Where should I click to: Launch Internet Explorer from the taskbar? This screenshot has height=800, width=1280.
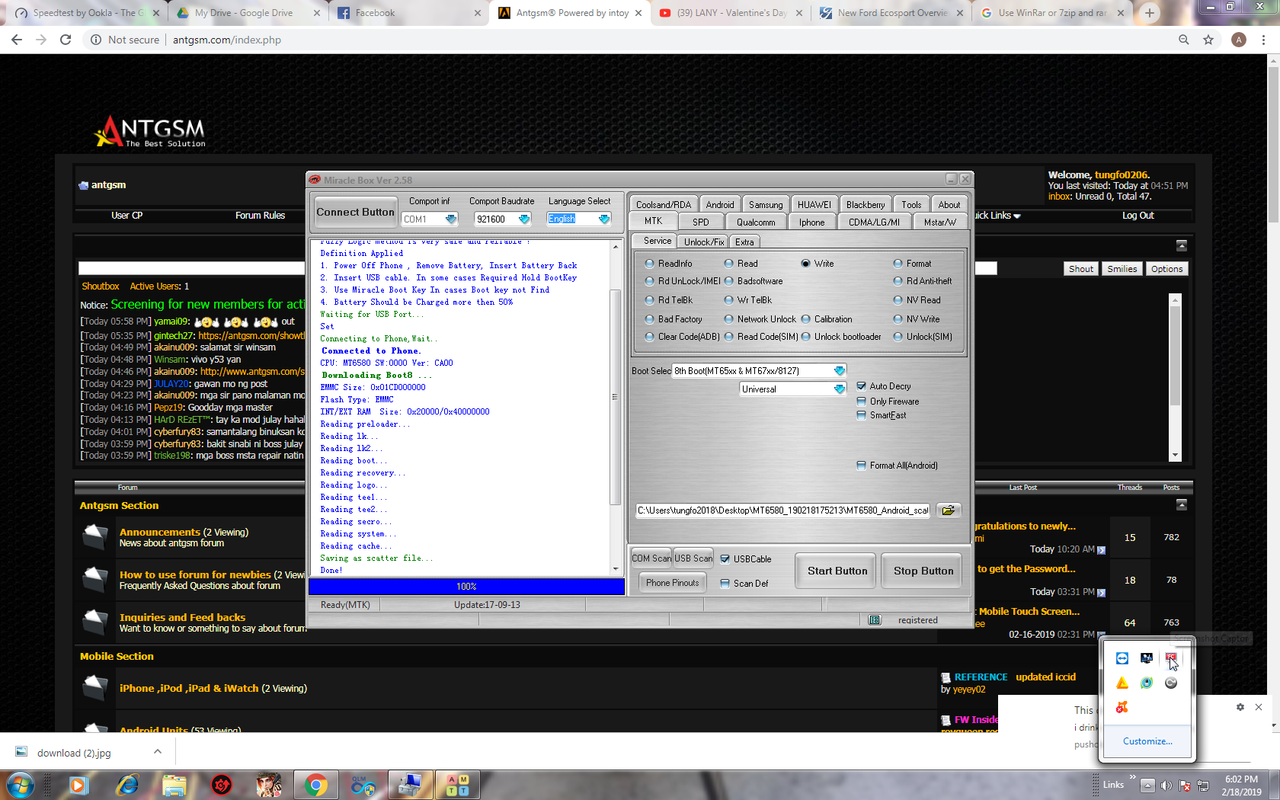coord(127,785)
